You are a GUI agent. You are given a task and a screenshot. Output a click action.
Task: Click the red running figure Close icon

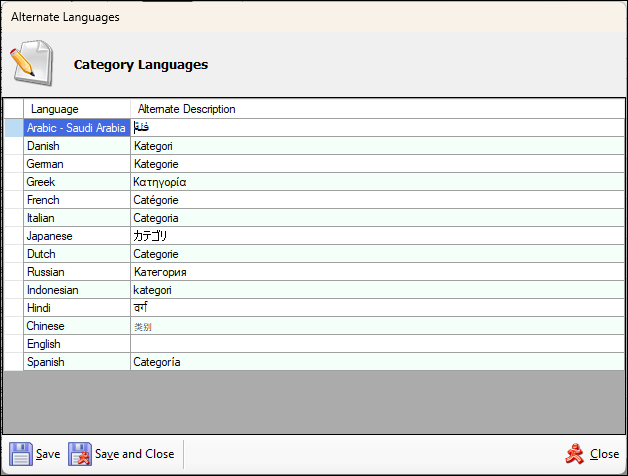[x=575, y=454]
